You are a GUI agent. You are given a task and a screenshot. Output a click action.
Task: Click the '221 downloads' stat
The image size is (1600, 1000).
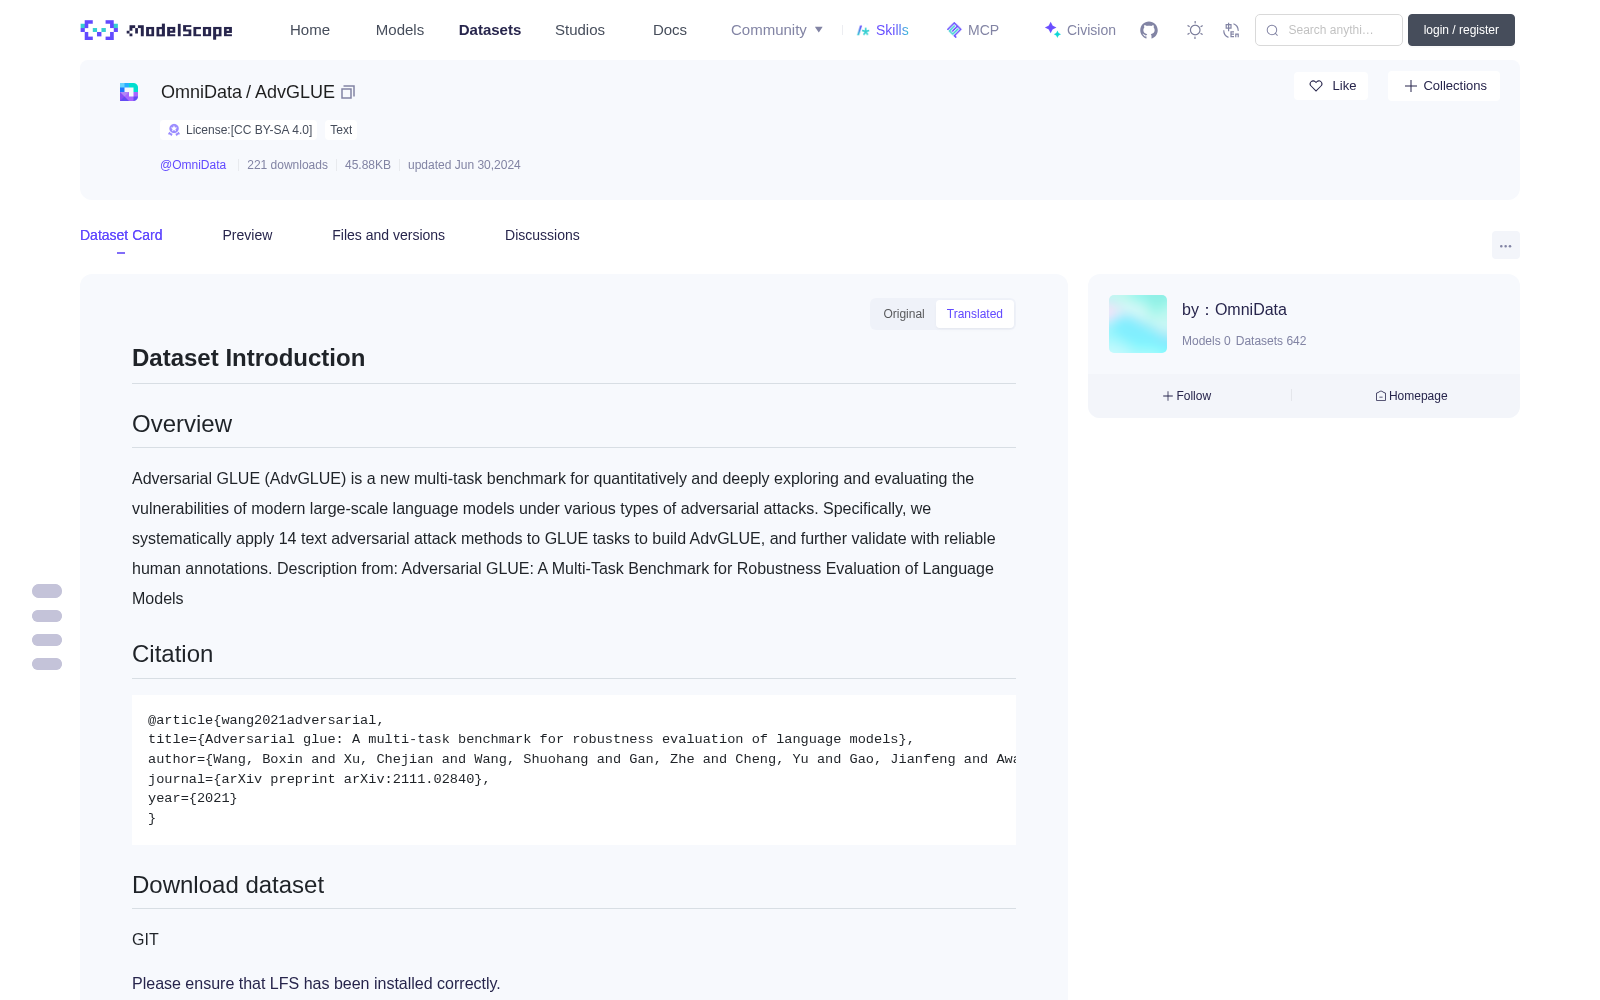(287, 165)
